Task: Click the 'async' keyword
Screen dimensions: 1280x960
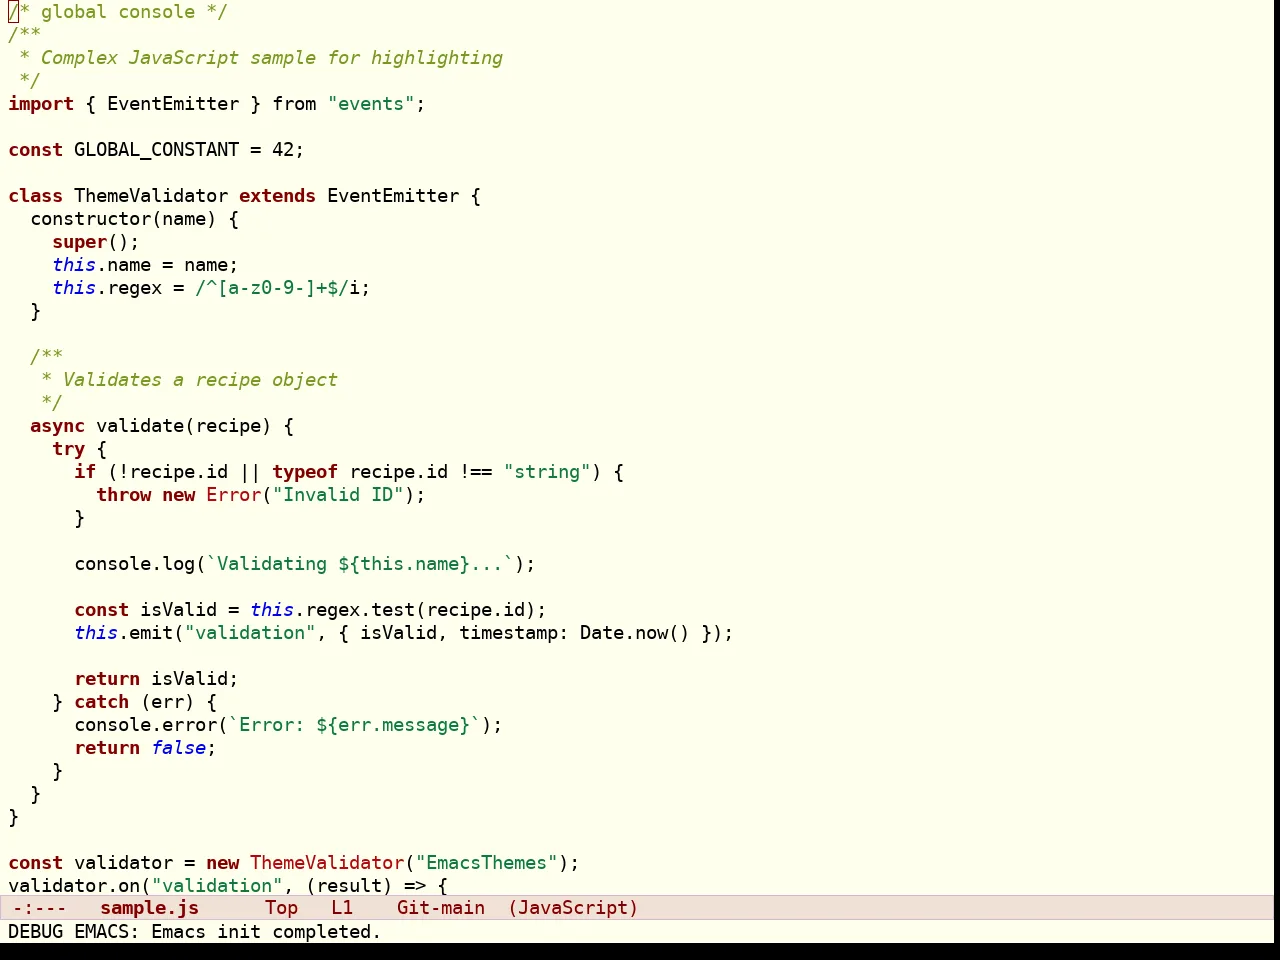Action: [x=57, y=426]
